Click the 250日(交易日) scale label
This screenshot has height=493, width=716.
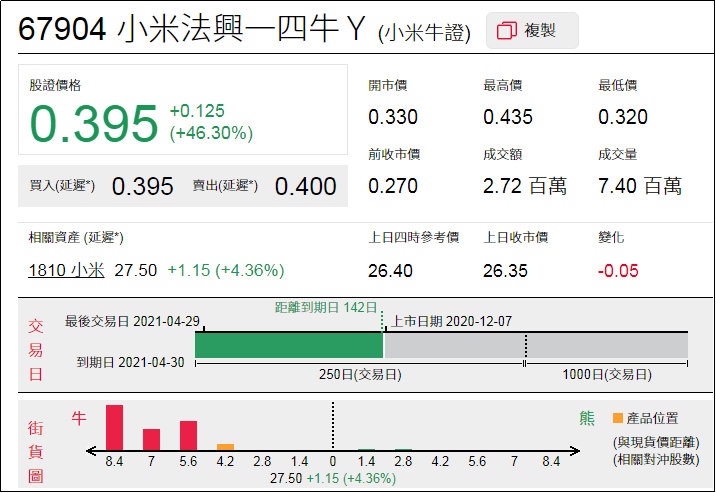pos(360,375)
